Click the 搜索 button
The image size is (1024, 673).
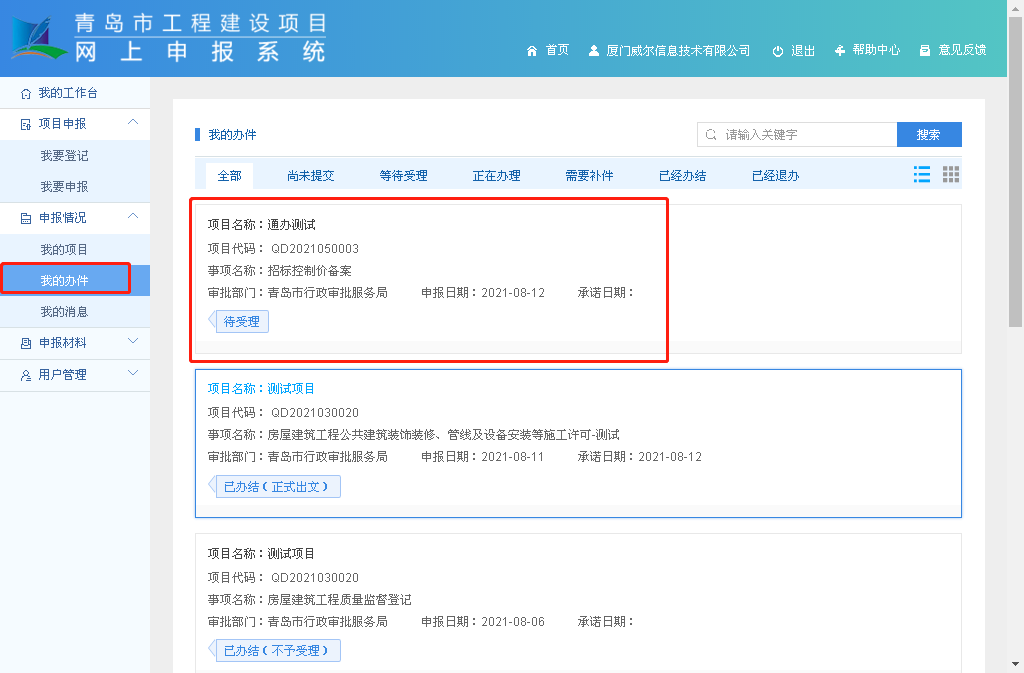(x=929, y=135)
